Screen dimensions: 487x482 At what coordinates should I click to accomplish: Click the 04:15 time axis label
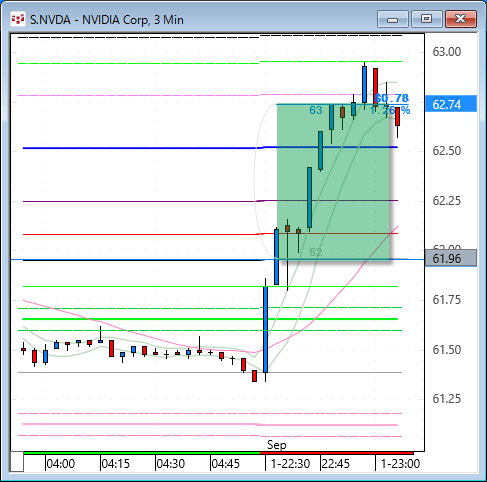tap(116, 464)
